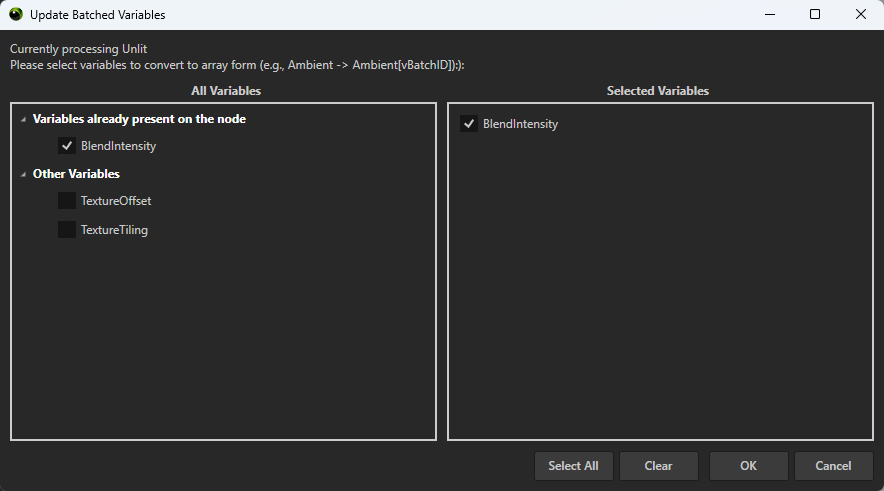Close the dialog with the X button
The width and height of the screenshot is (884, 491).
pos(860,15)
